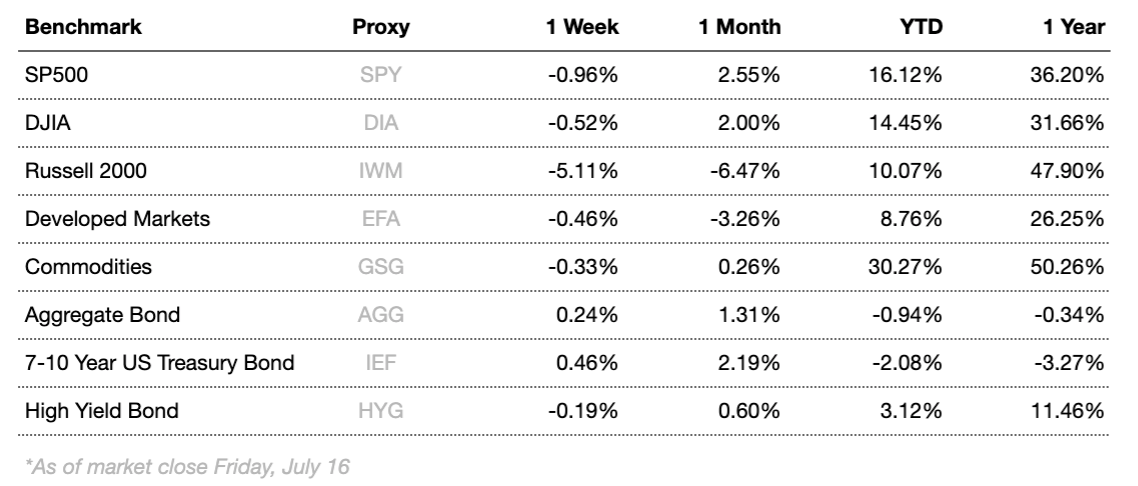The image size is (1138, 486).
Task: Open the SPY proxy ticker
Action: pyautogui.click(x=381, y=75)
